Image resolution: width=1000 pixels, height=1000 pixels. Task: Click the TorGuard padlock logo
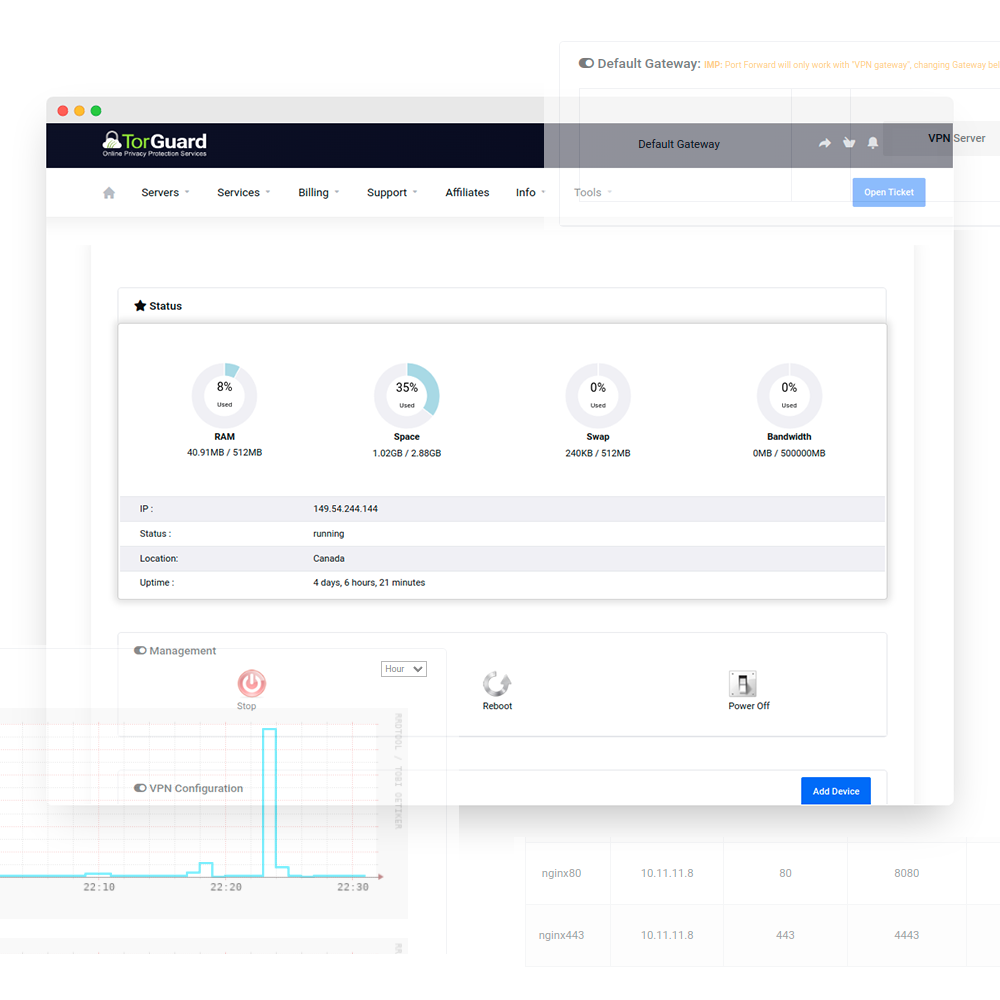point(109,139)
